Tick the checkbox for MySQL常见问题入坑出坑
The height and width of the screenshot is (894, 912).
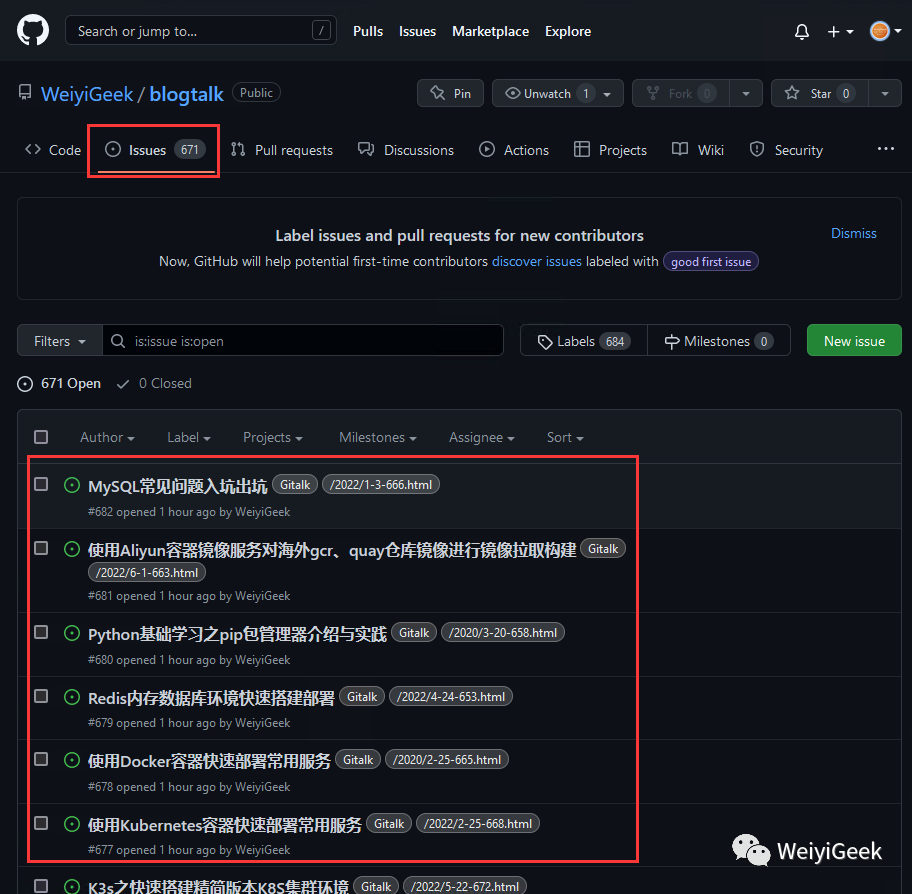[41, 484]
